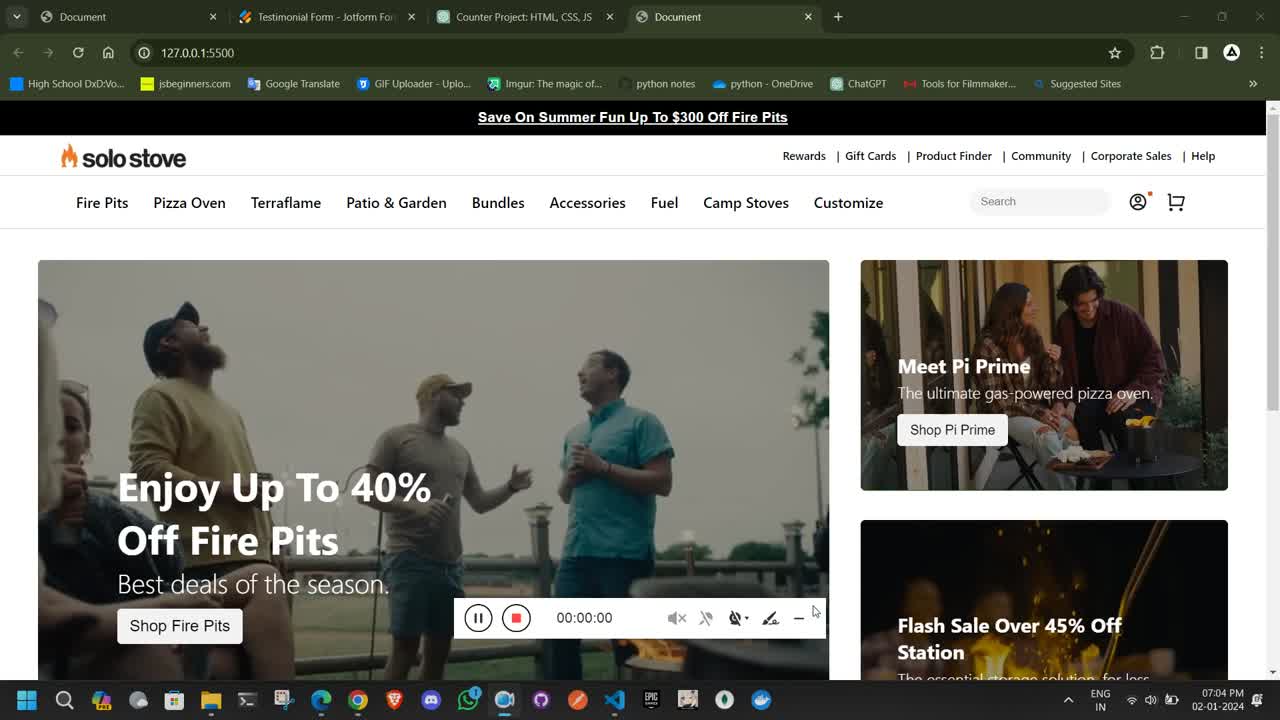Open the recorder's annotation pen tool
Screen dimensions: 1280x720
click(x=770, y=618)
